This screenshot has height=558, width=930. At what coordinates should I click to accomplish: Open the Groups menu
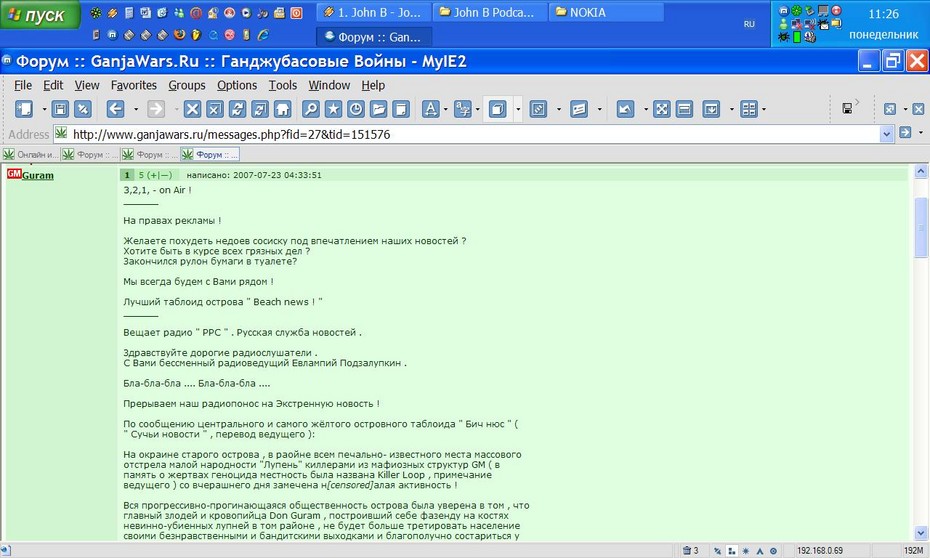click(x=186, y=85)
